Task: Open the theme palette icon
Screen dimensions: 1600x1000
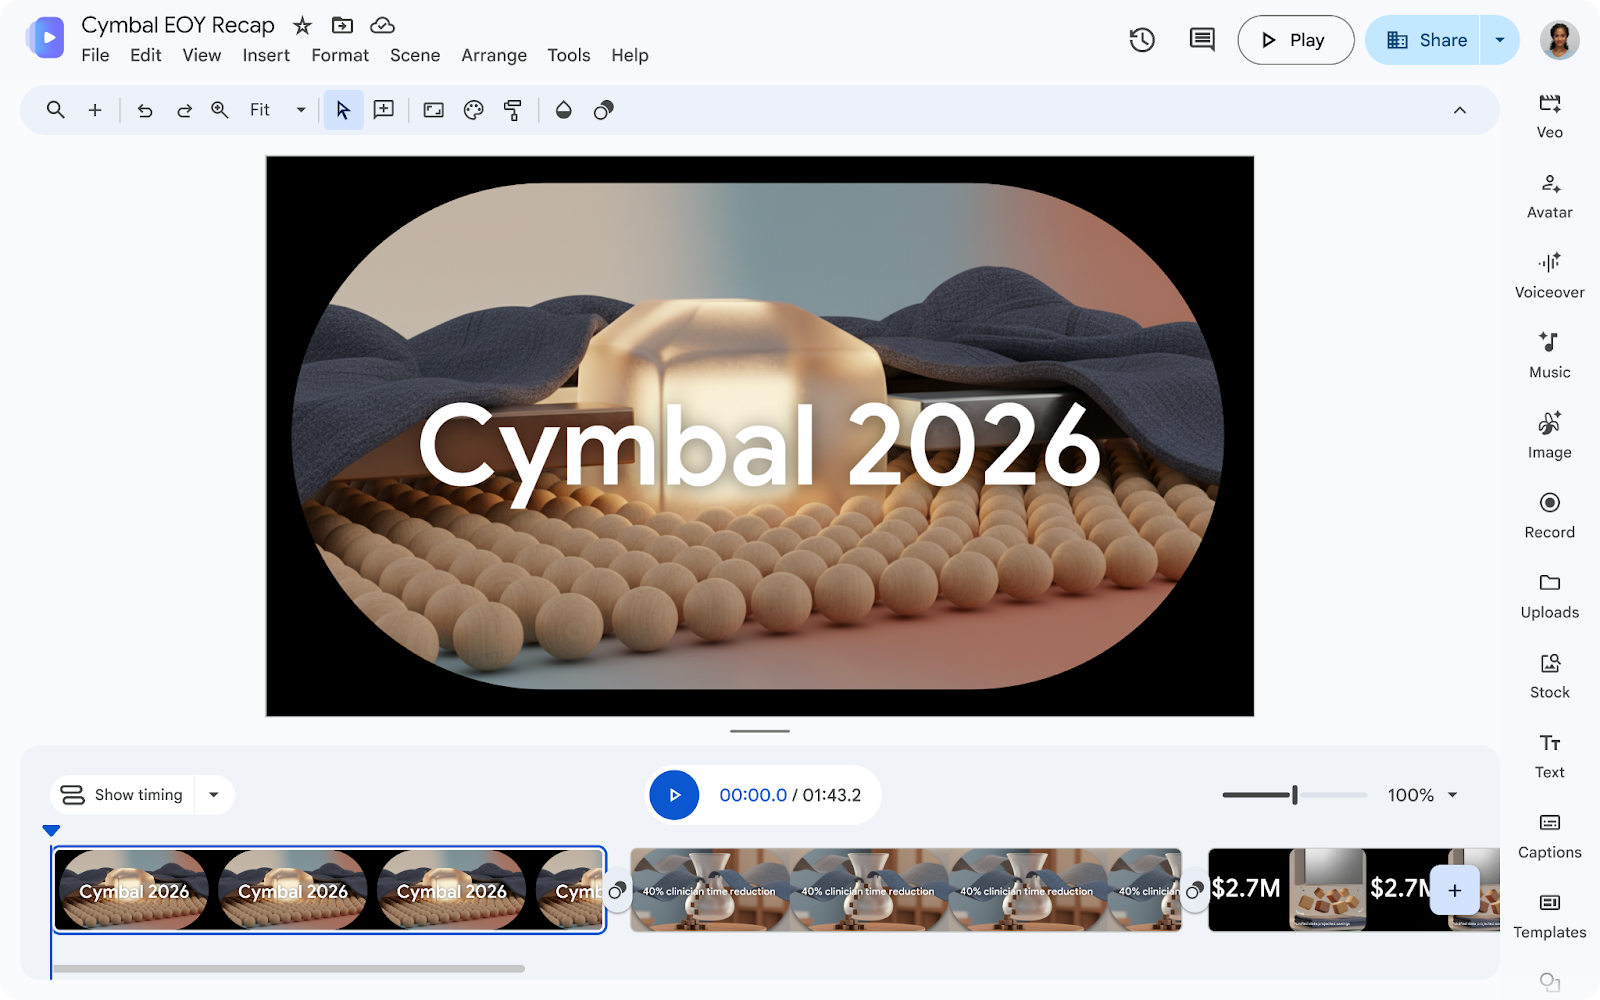Action: (473, 110)
